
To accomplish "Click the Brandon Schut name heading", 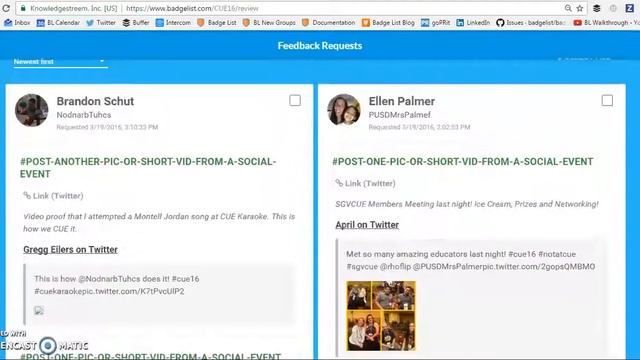I will tap(95, 101).
